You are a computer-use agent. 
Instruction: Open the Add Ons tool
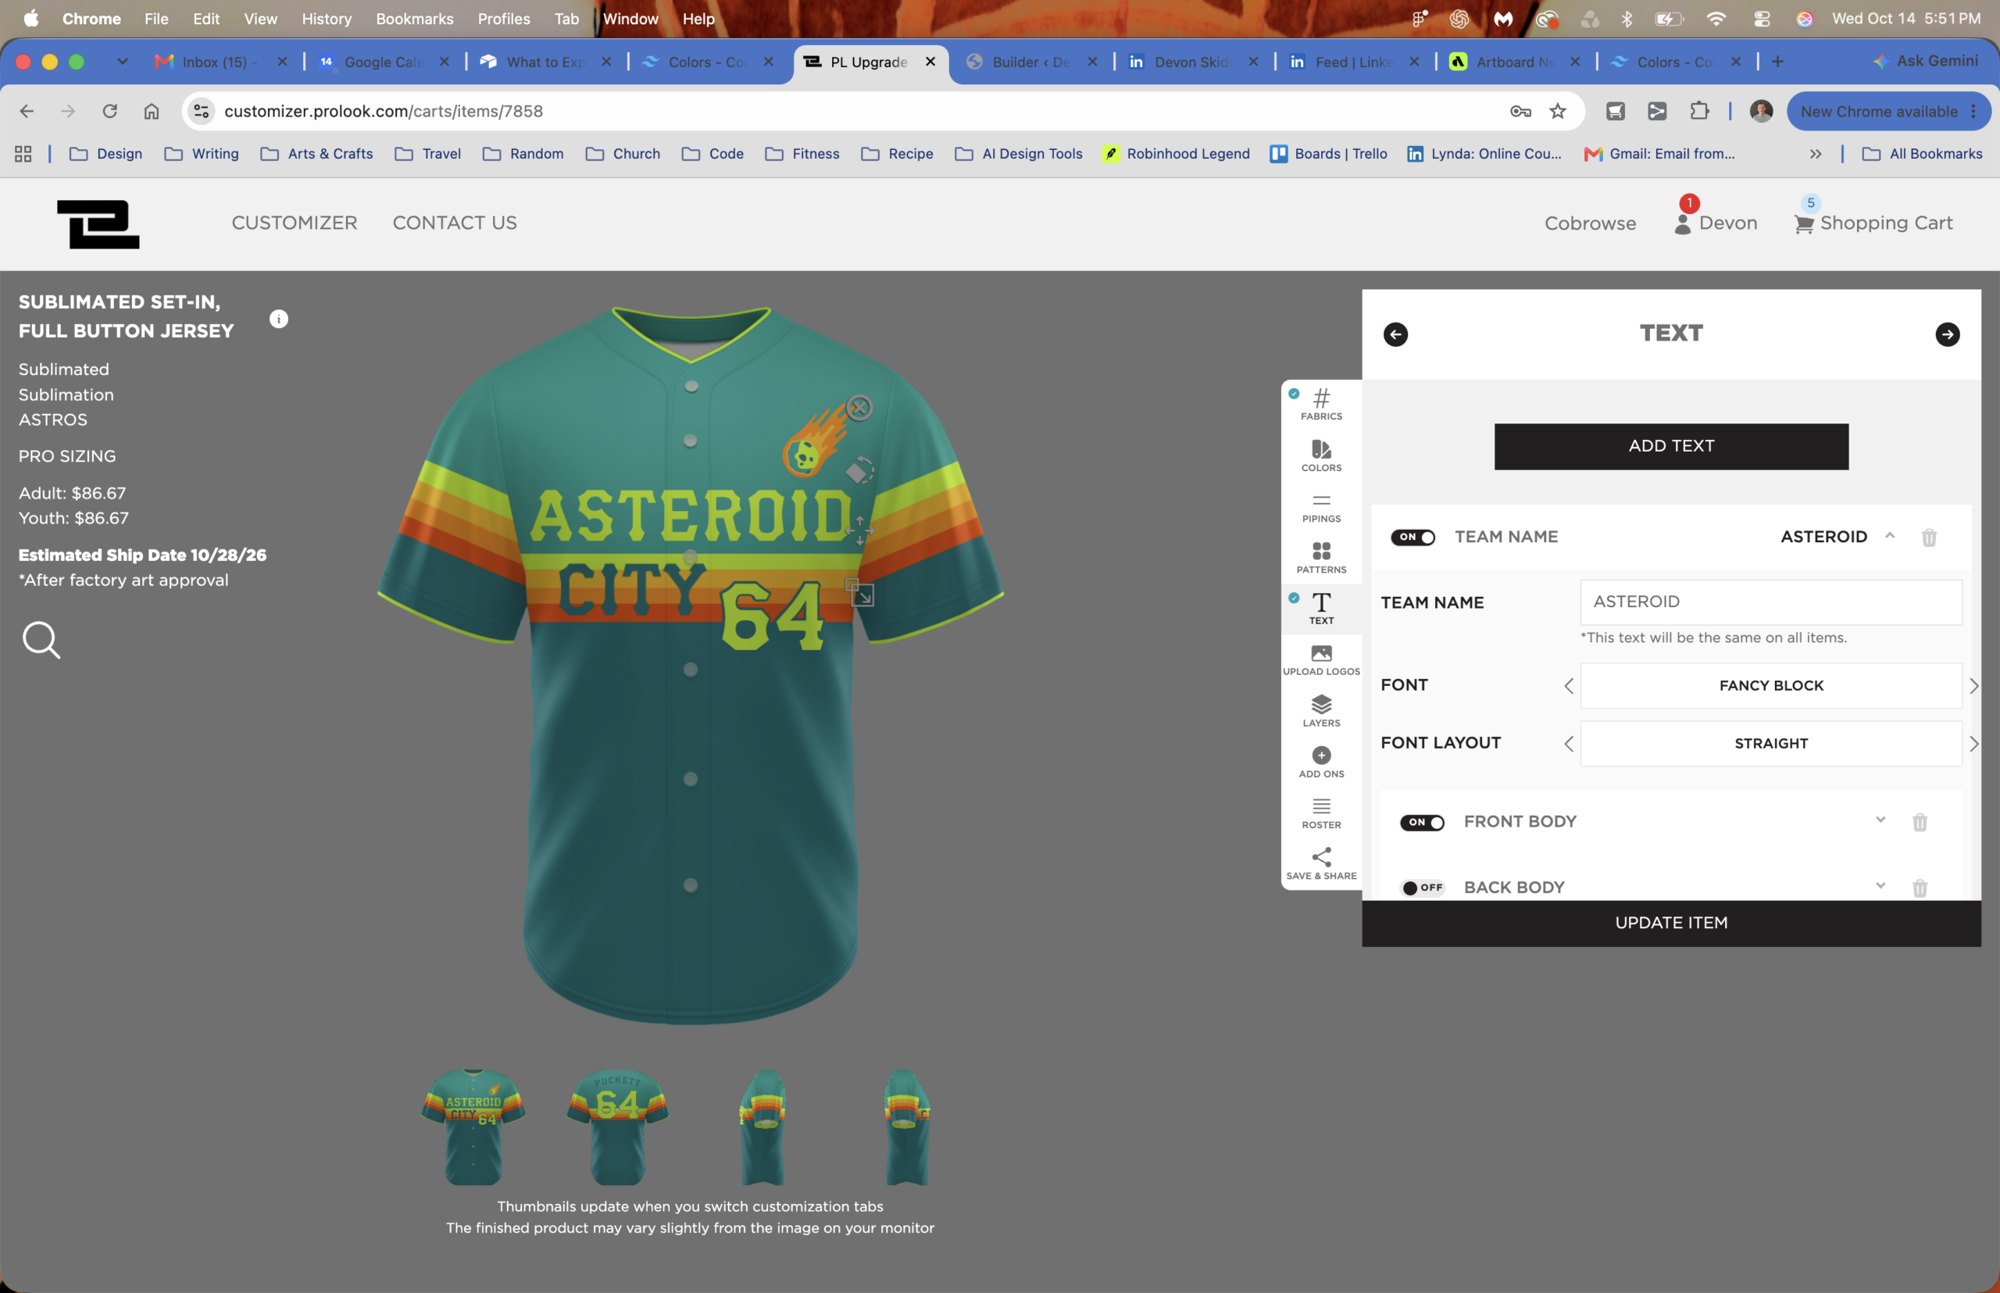coord(1321,762)
